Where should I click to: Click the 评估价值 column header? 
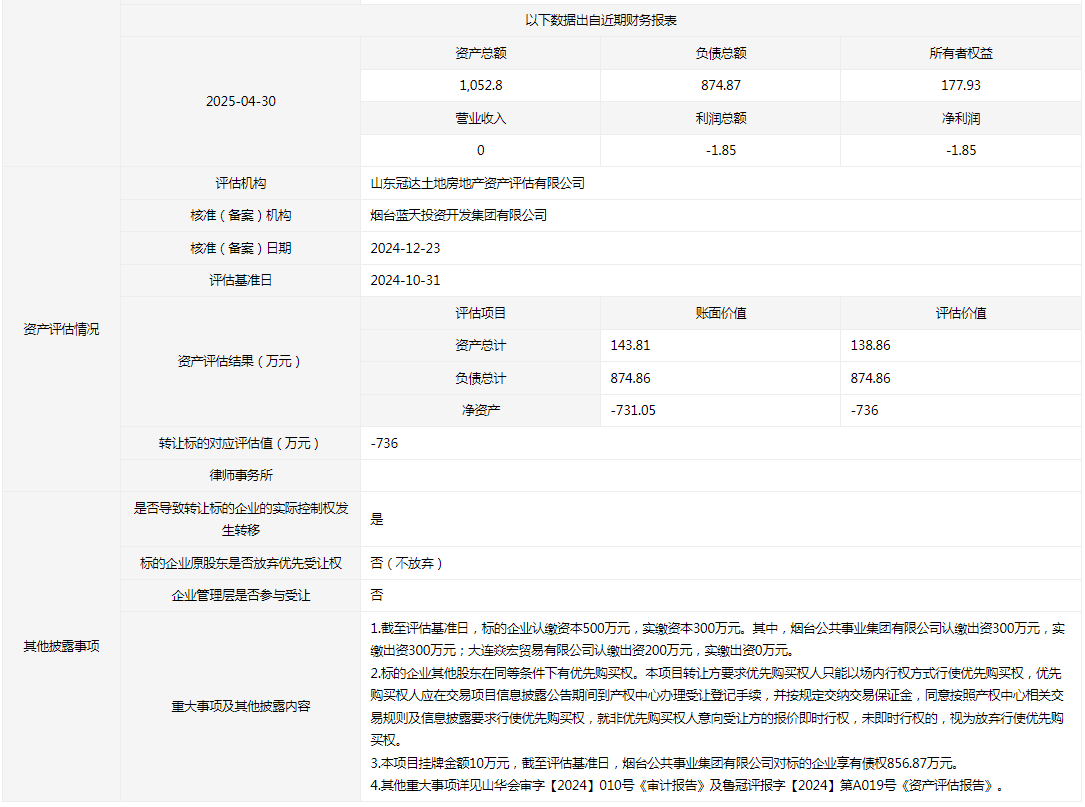coord(960,313)
